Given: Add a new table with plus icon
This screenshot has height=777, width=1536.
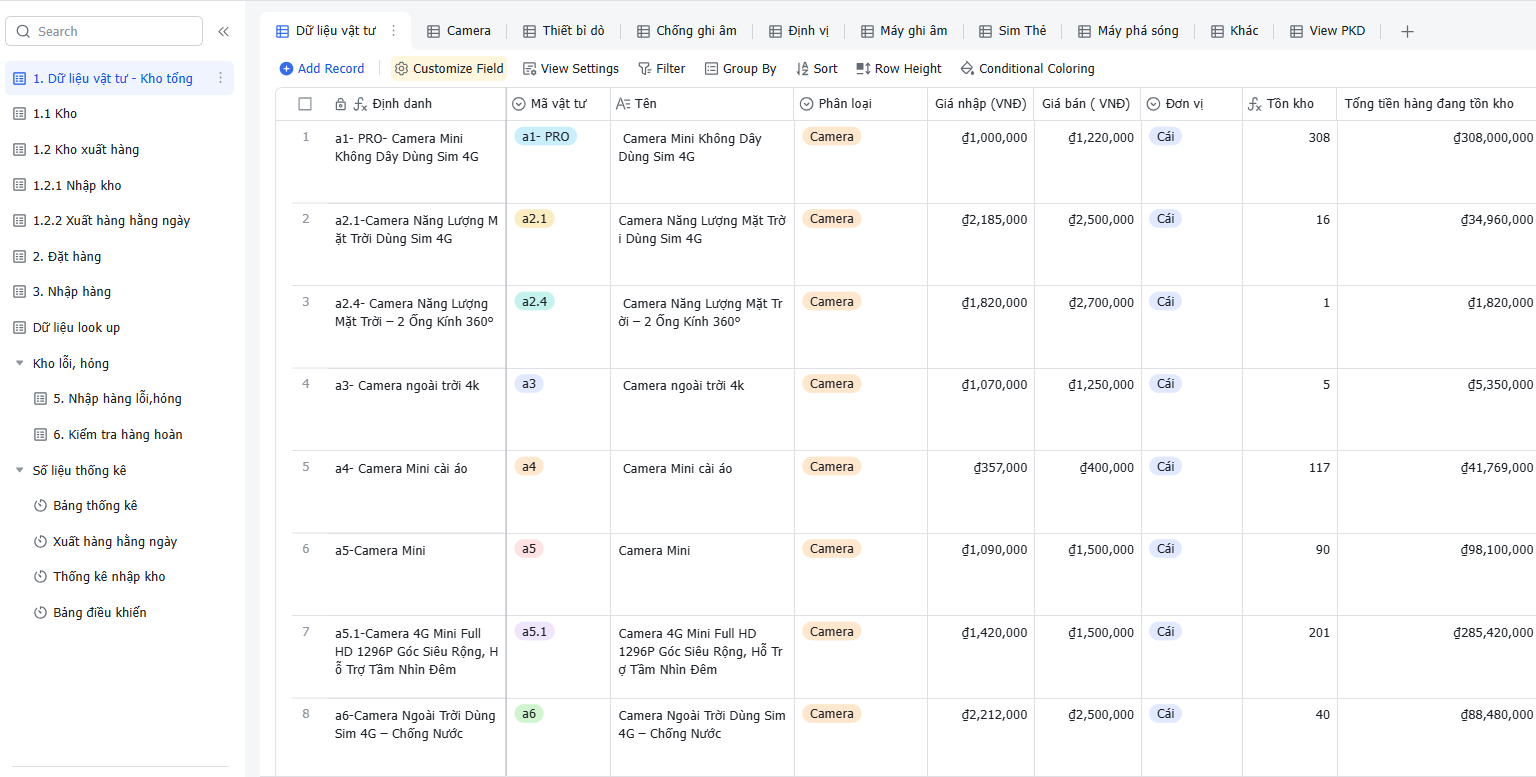Looking at the screenshot, I should tap(1407, 31).
